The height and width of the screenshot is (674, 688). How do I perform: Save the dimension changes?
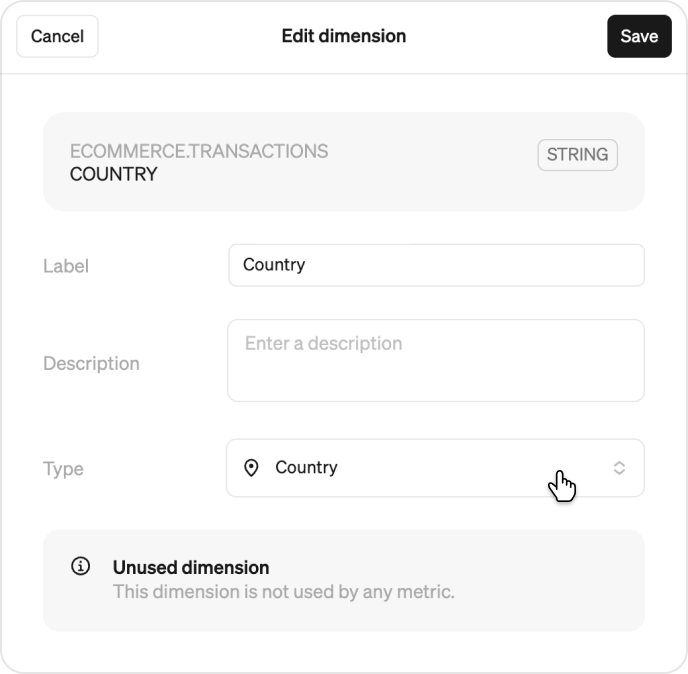point(639,36)
